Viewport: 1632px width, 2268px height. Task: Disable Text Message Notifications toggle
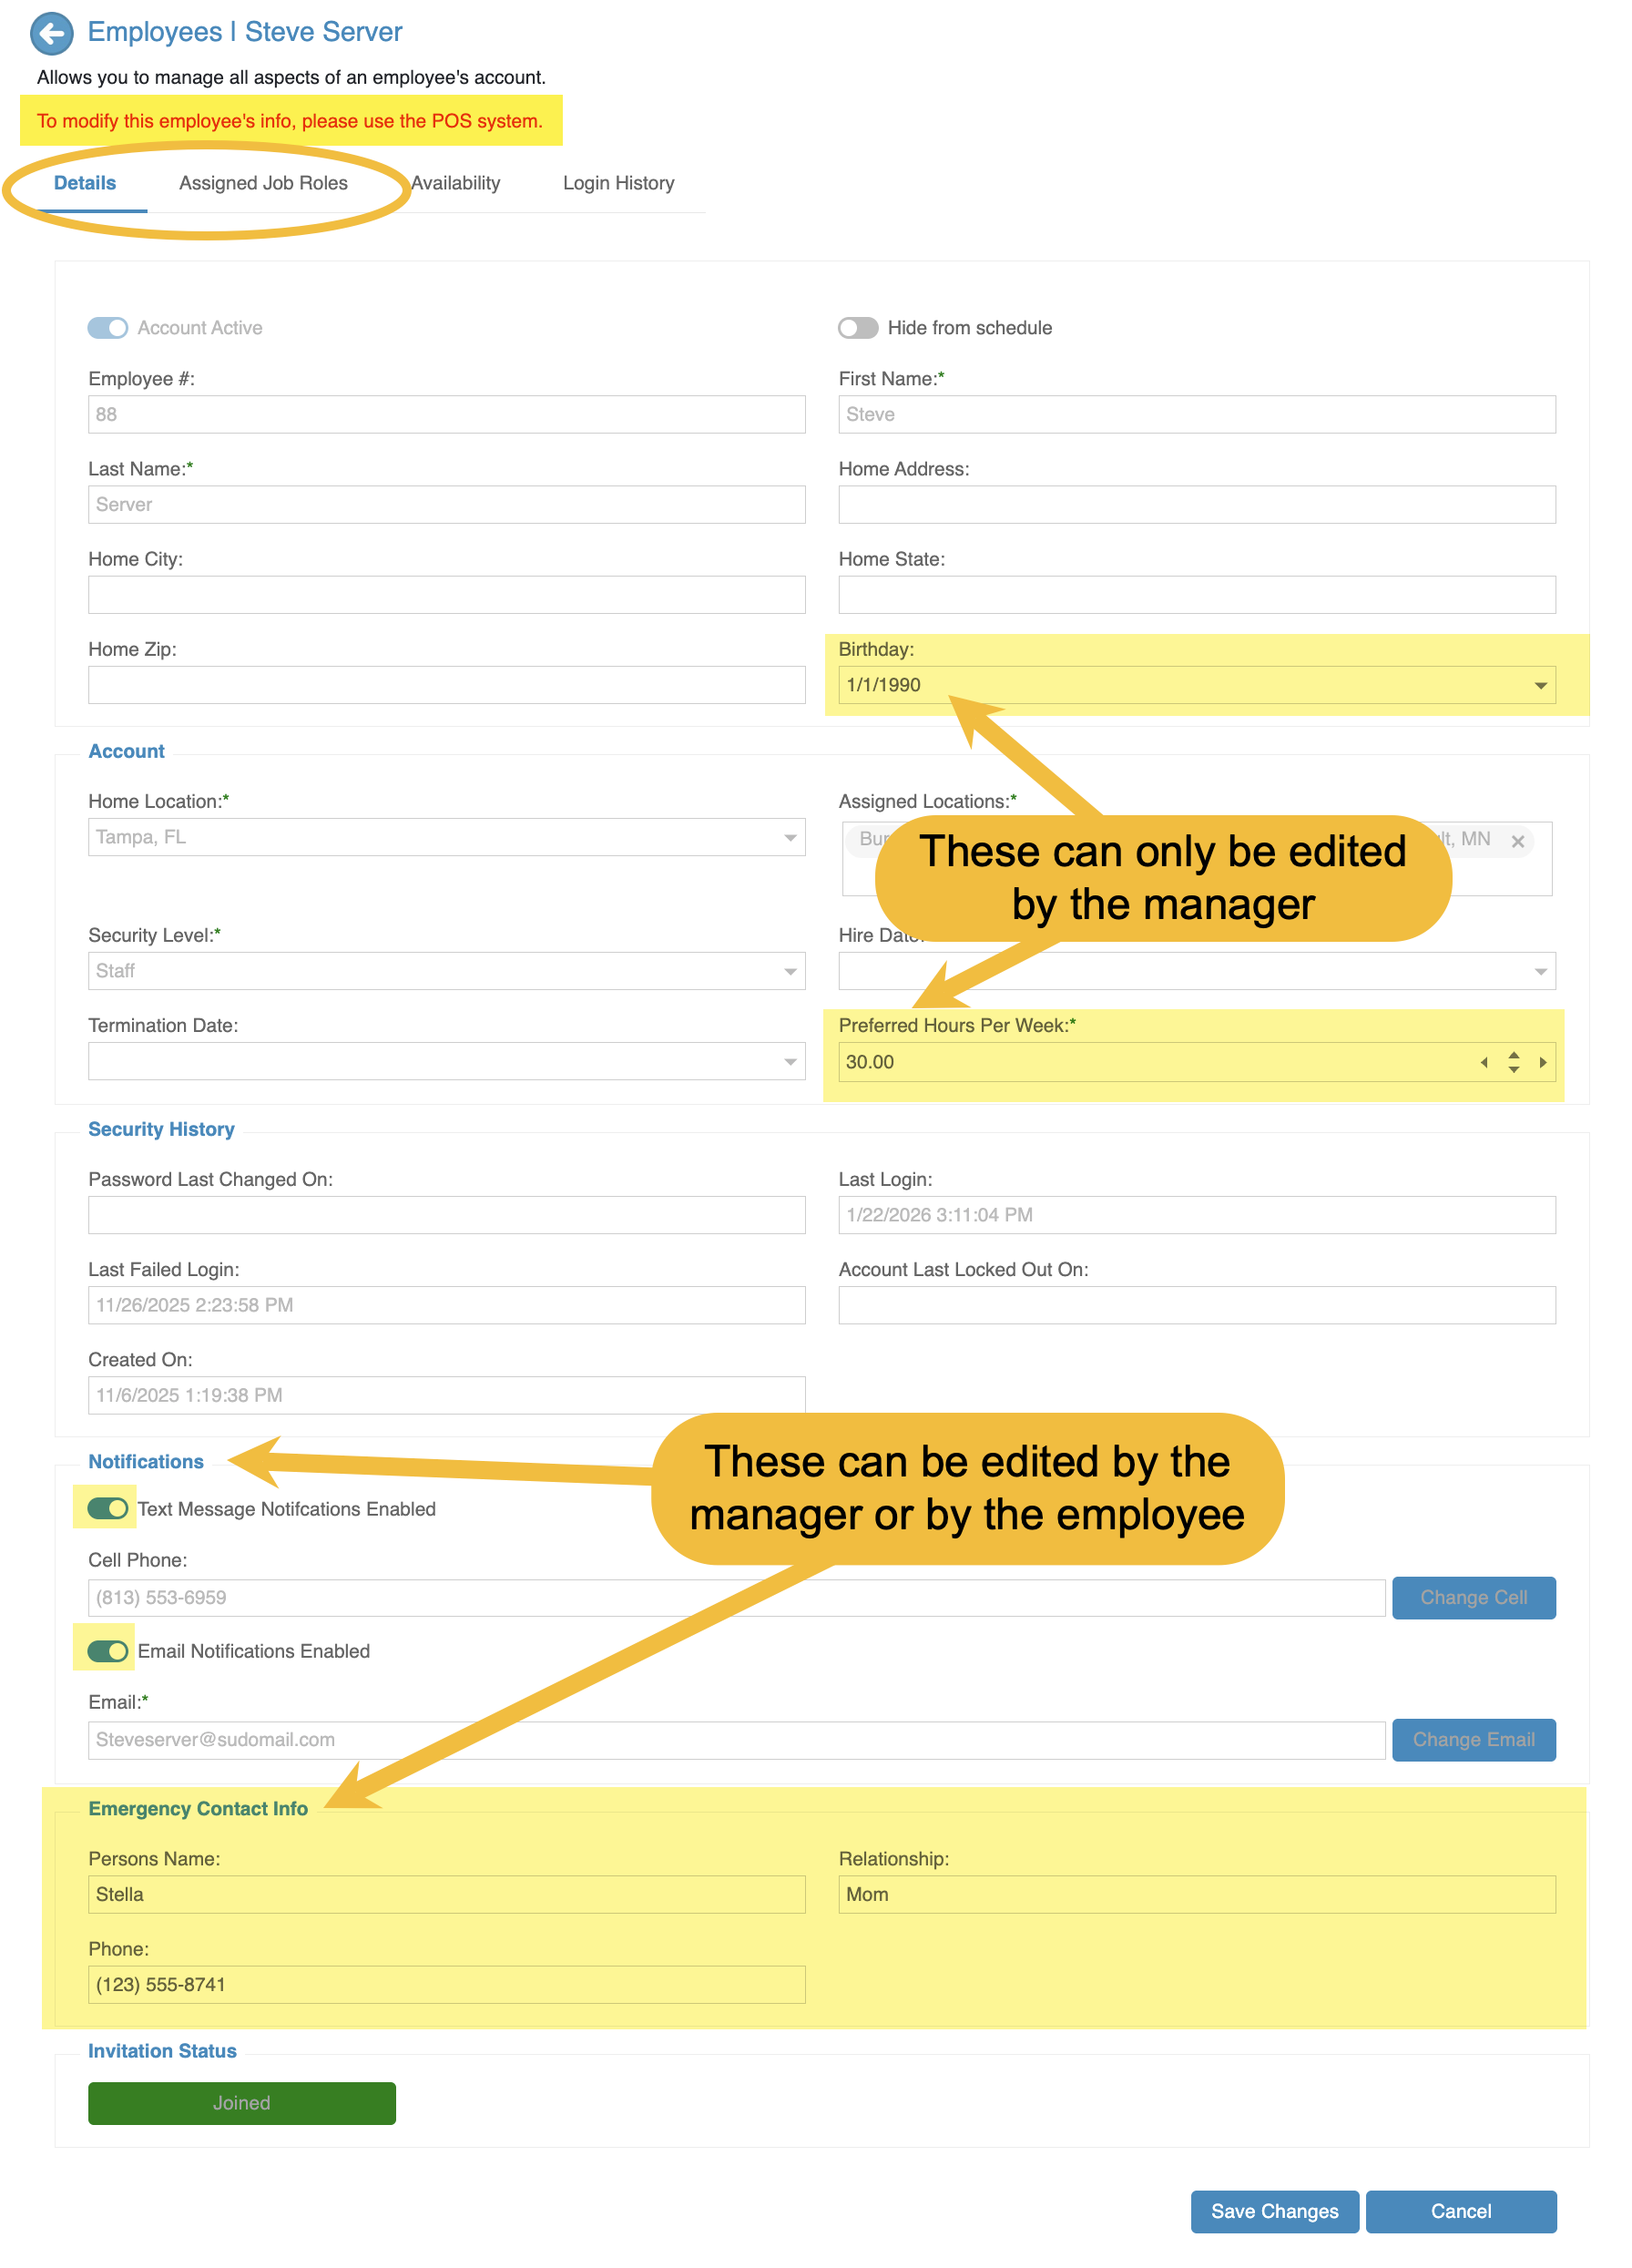(x=108, y=1508)
